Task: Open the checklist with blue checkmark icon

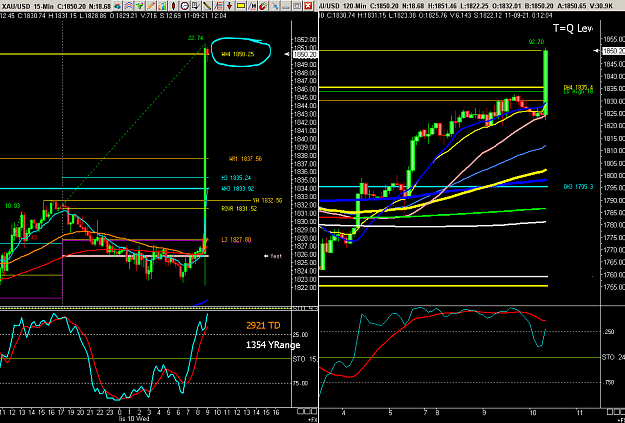Action: (196, 6)
